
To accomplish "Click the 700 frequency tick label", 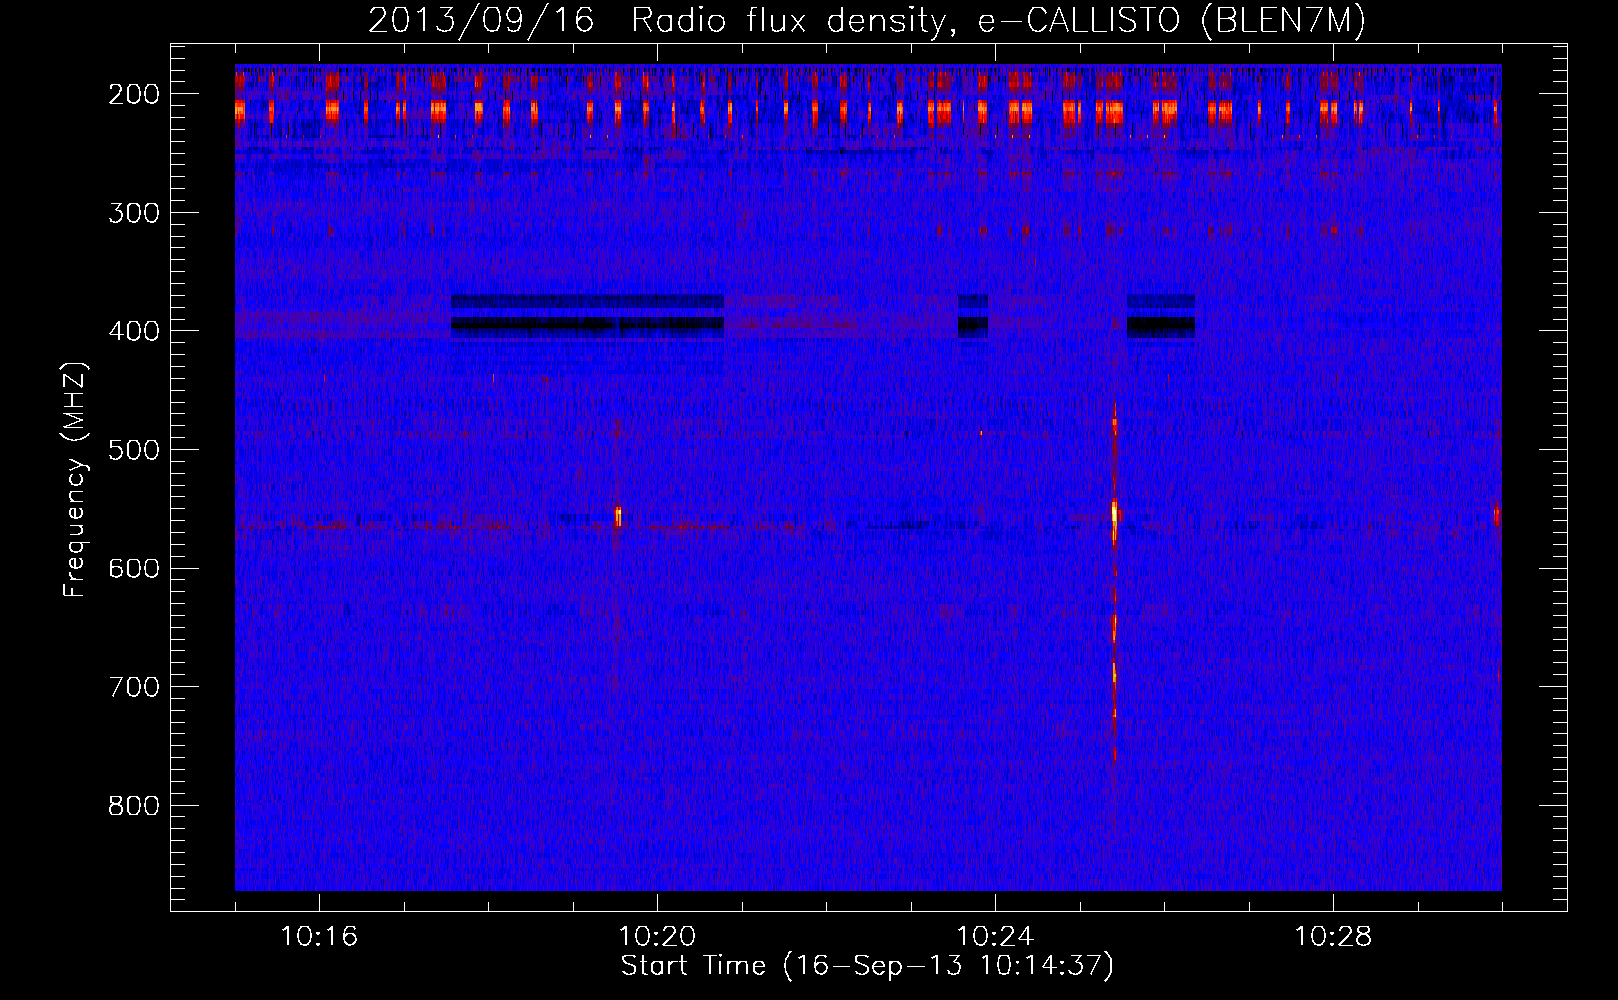I will pos(134,687).
